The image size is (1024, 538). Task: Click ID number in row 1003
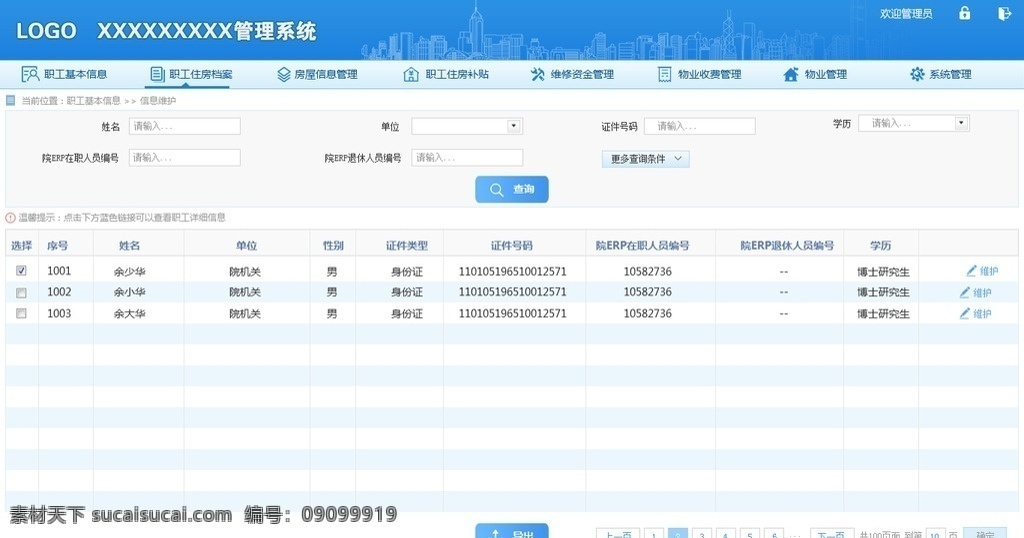(x=513, y=313)
